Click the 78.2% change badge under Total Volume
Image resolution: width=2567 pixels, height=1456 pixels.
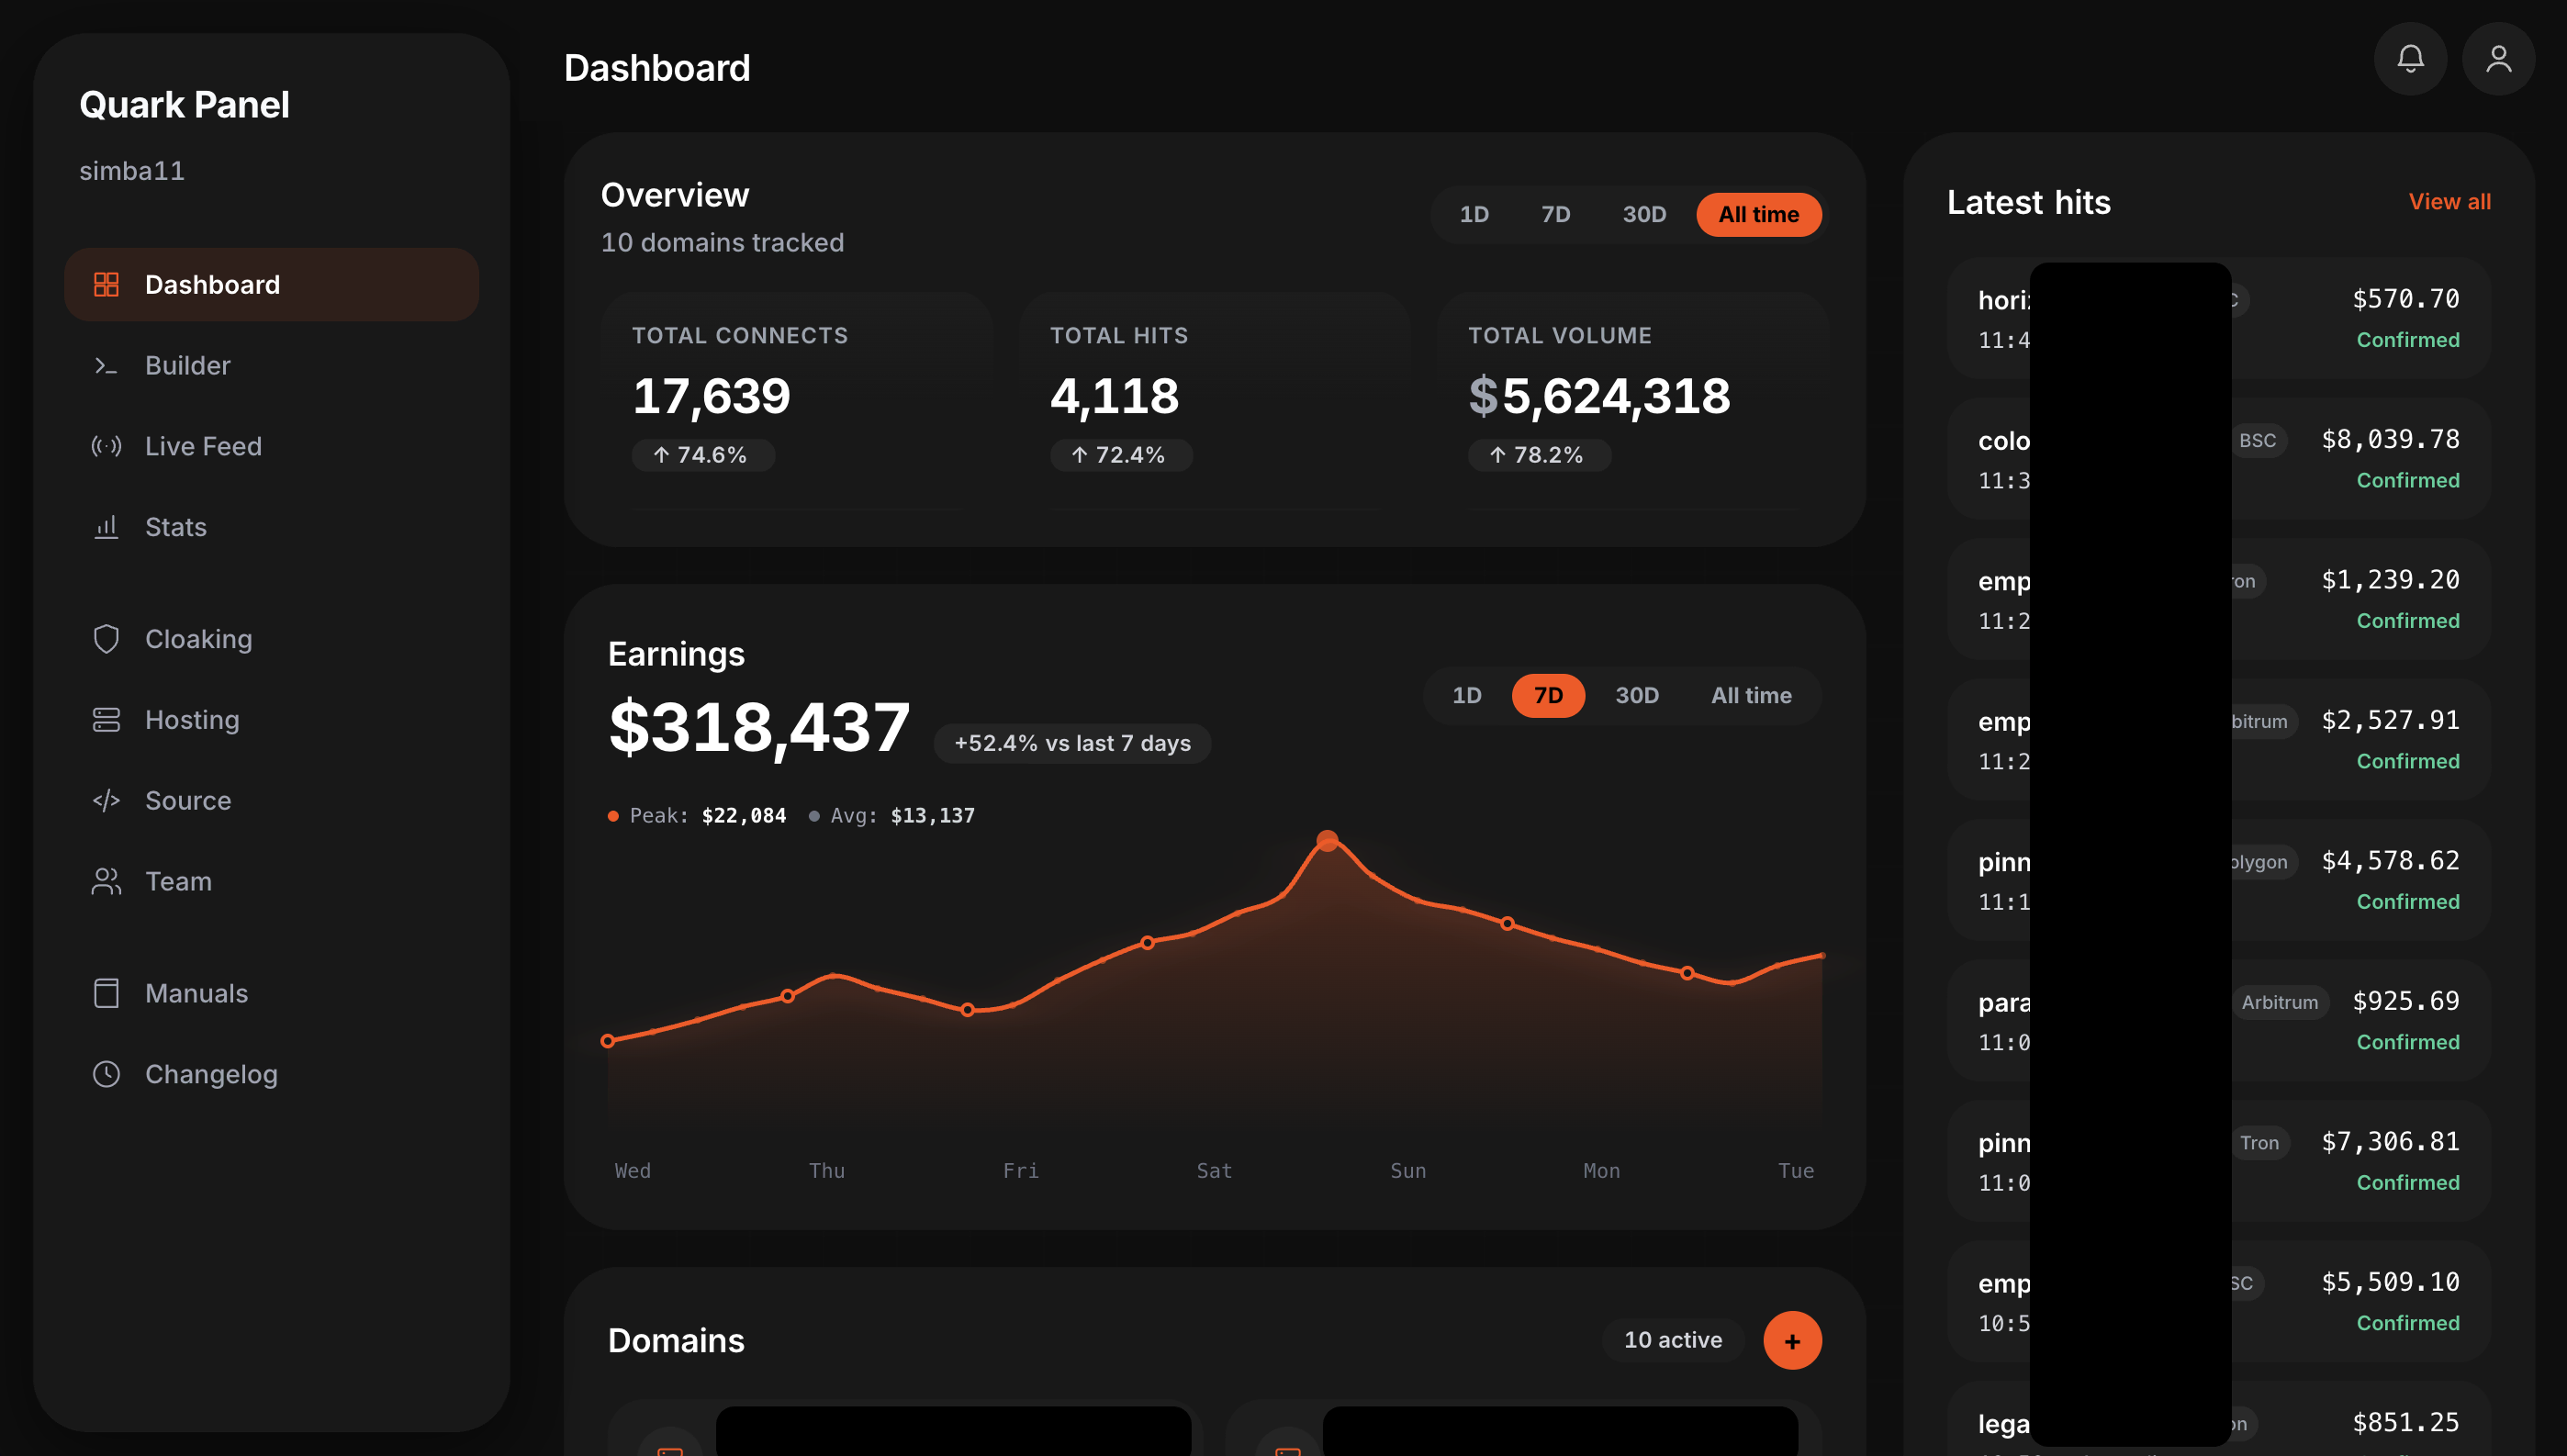[x=1539, y=455]
